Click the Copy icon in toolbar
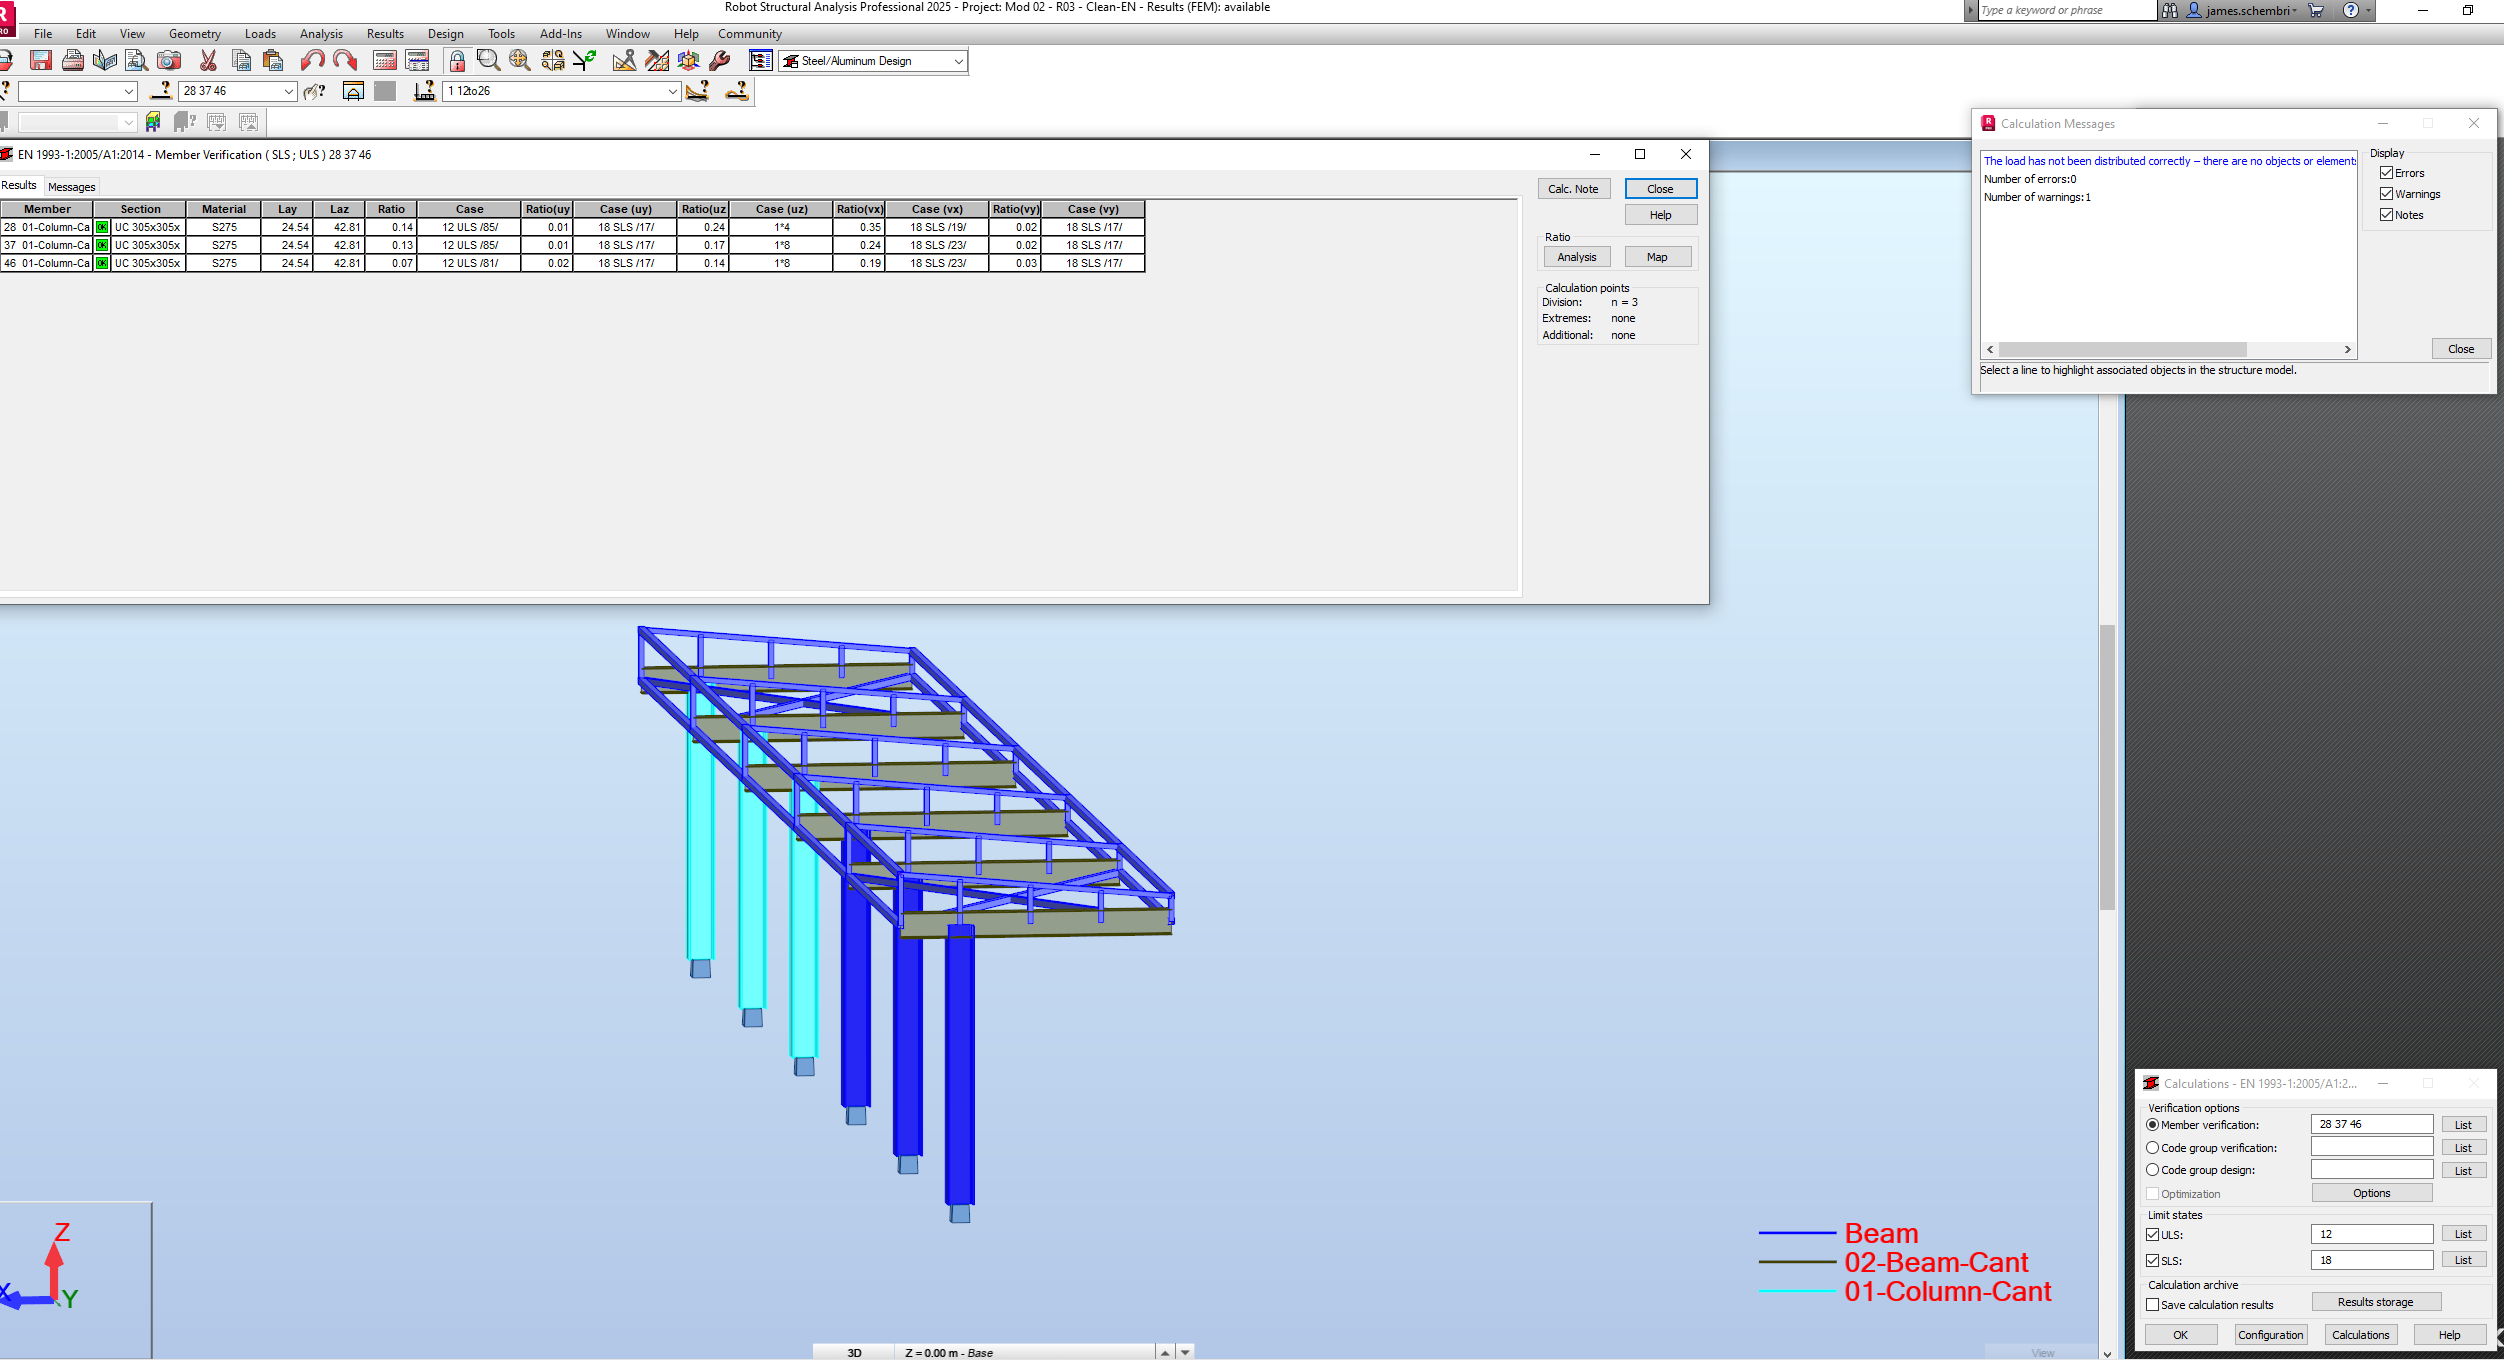 coord(241,61)
